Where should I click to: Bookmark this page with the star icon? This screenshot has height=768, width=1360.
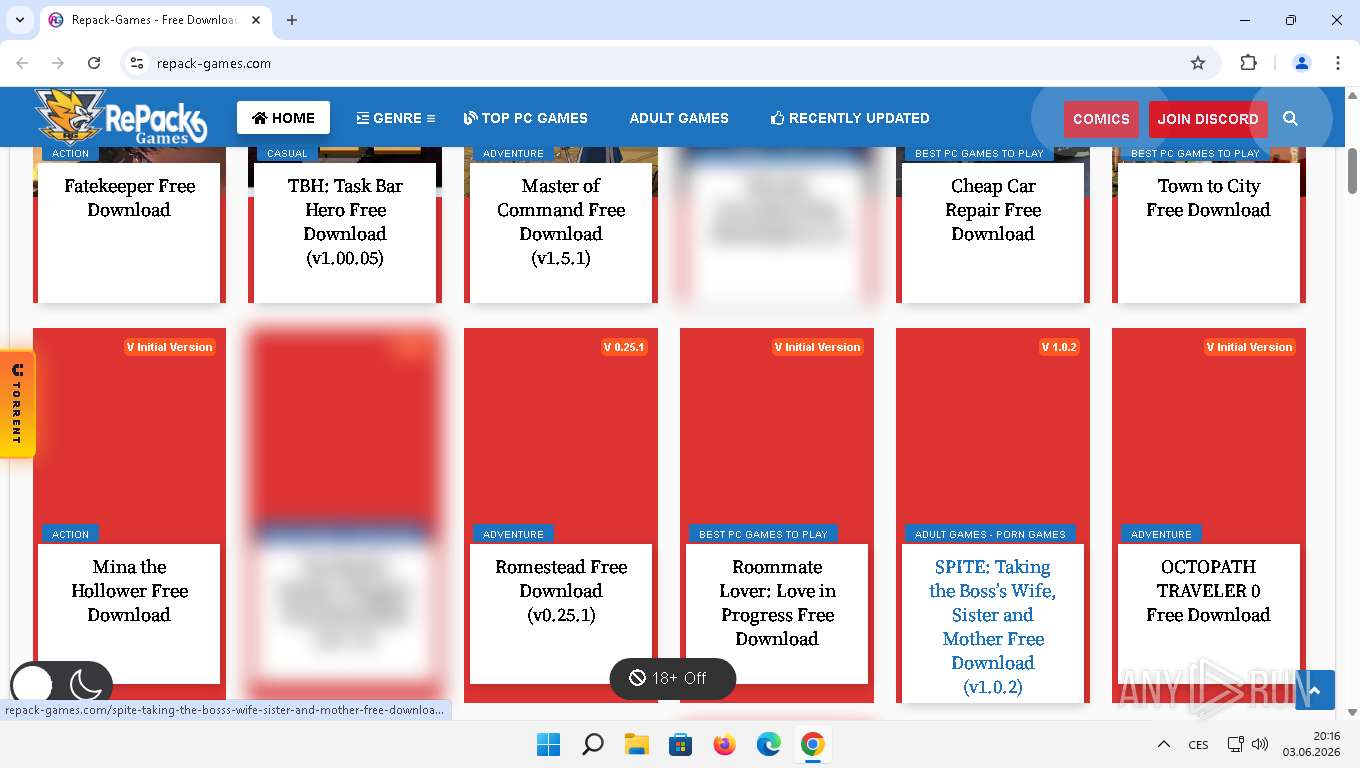tap(1198, 63)
